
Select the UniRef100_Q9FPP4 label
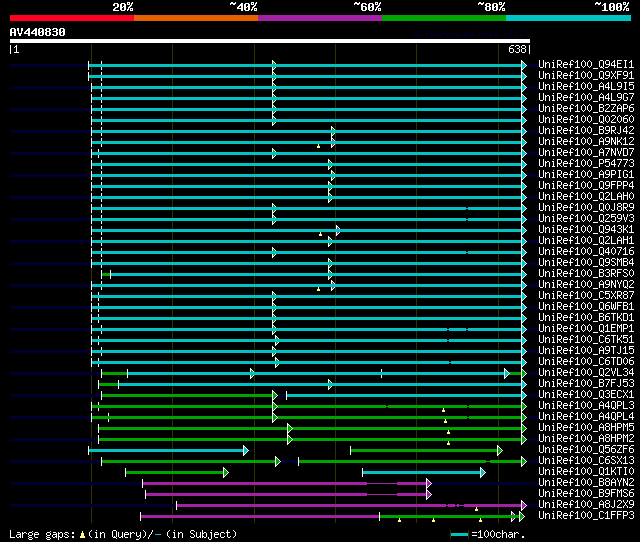coord(586,186)
